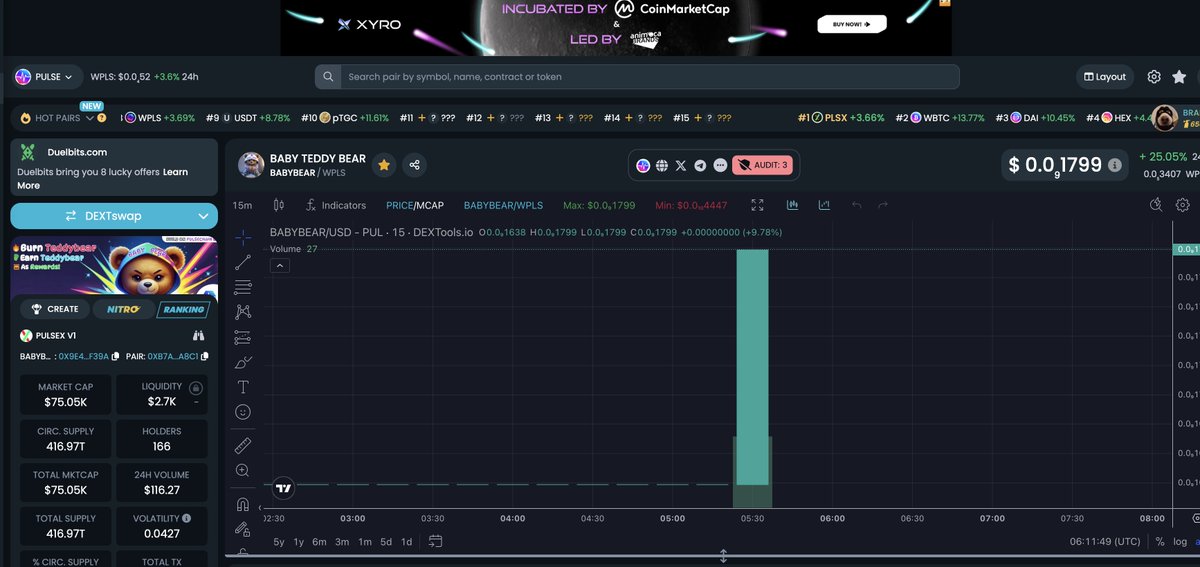Show price info next to $0.0₉1799
Viewport: 1200px width, 567px height.
coord(1115,165)
